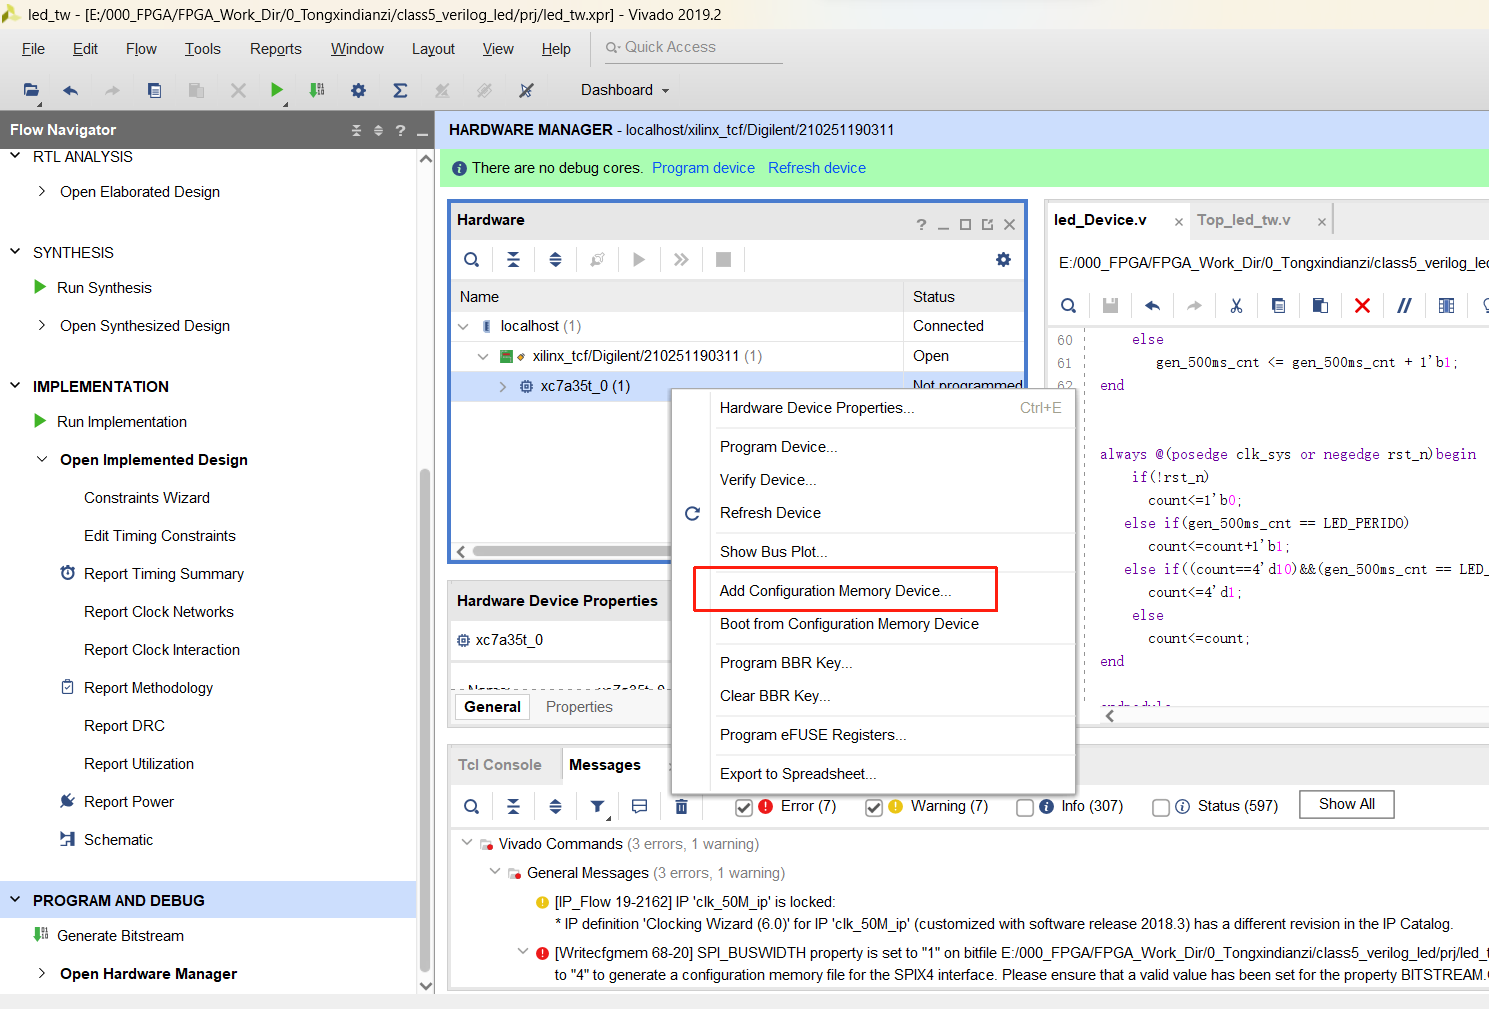The width and height of the screenshot is (1489, 1009).
Task: Expand Open Synthesized Design
Action: point(41,325)
